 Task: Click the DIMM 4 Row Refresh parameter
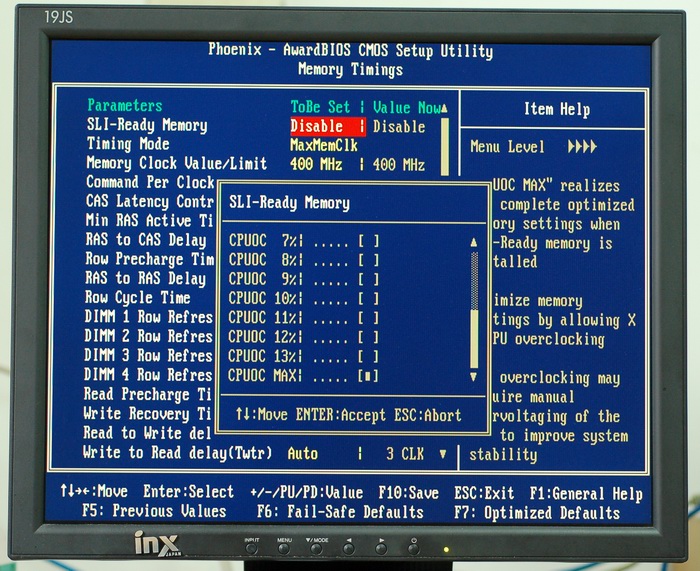click(x=148, y=375)
